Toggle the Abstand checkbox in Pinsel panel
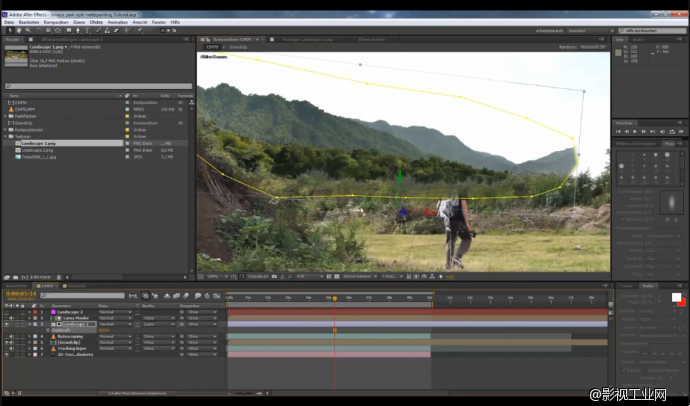This screenshot has height=406, width=690. tap(623, 219)
